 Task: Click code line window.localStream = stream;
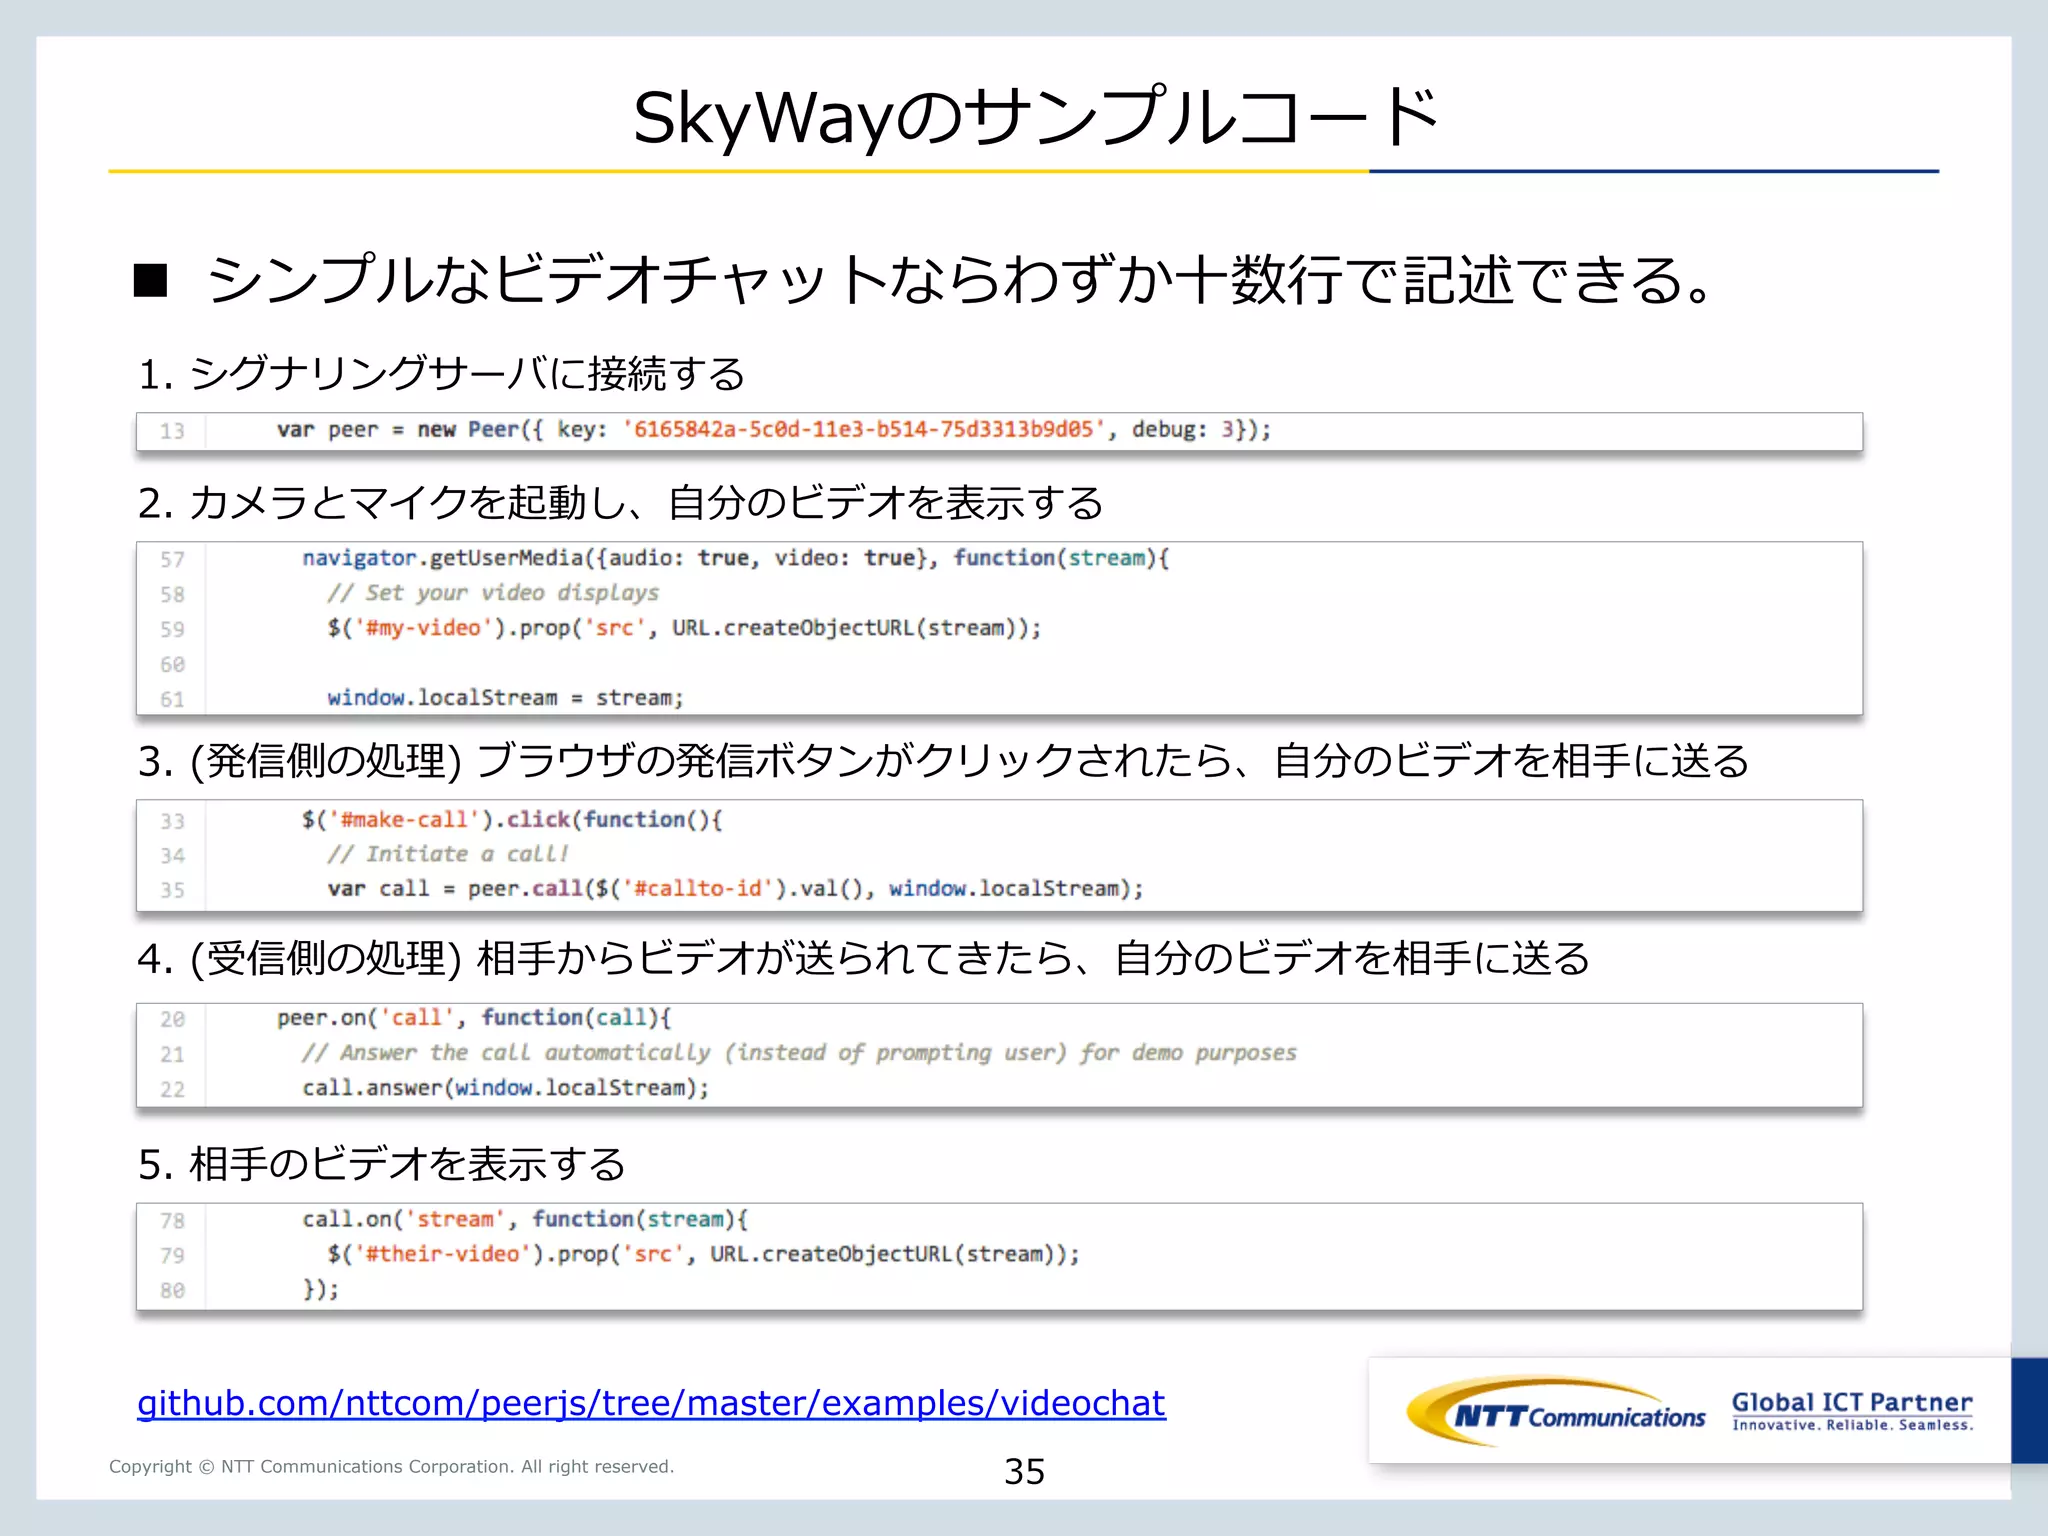[505, 698]
